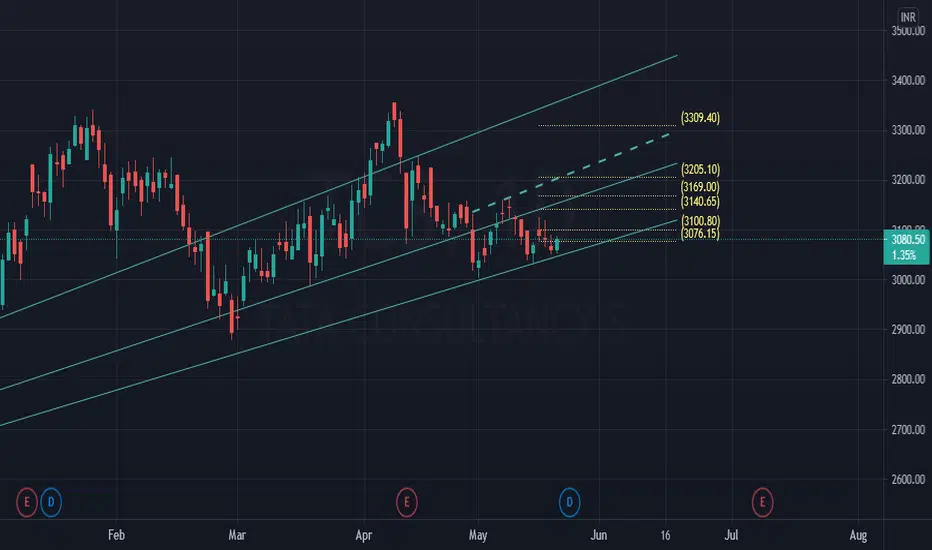Click the earnings E marker in January

coord(26,502)
